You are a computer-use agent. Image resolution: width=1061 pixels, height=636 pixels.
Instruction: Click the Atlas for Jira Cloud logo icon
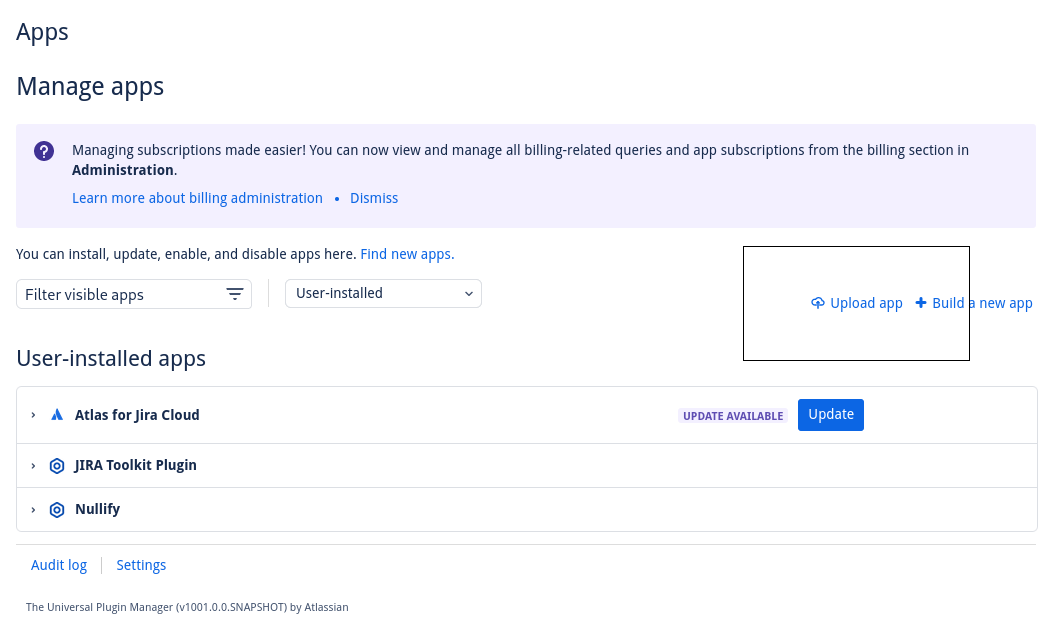tap(57, 415)
